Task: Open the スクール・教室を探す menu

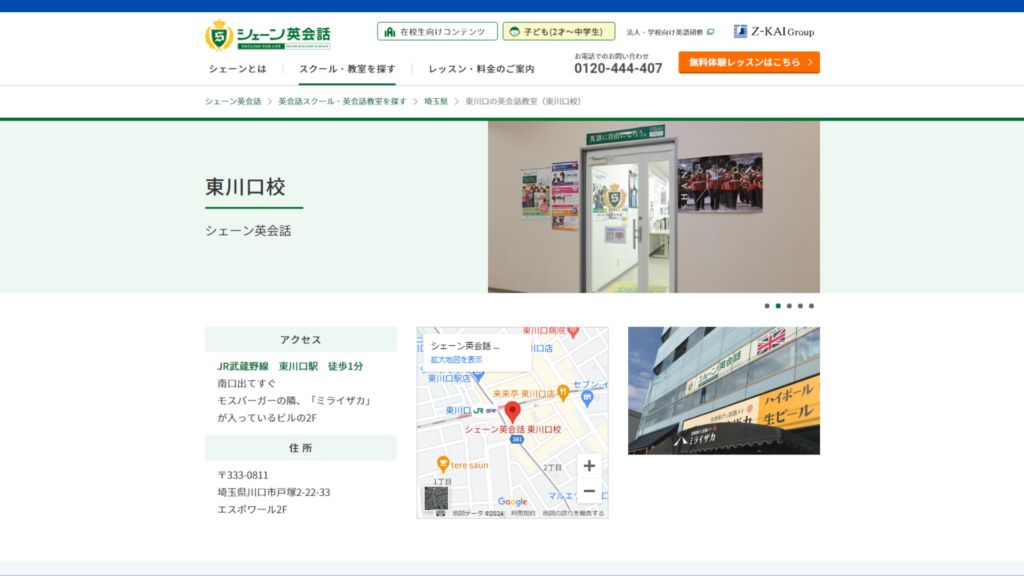Action: click(347, 69)
